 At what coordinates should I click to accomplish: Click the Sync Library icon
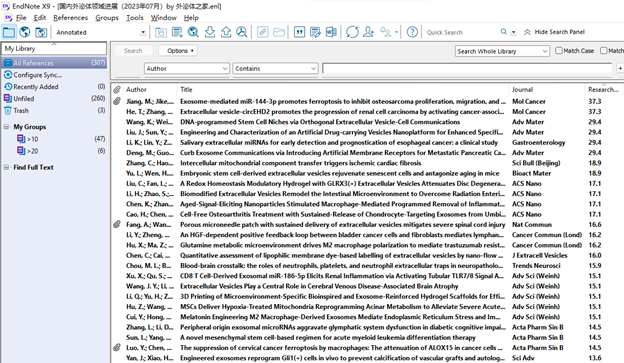(x=352, y=32)
